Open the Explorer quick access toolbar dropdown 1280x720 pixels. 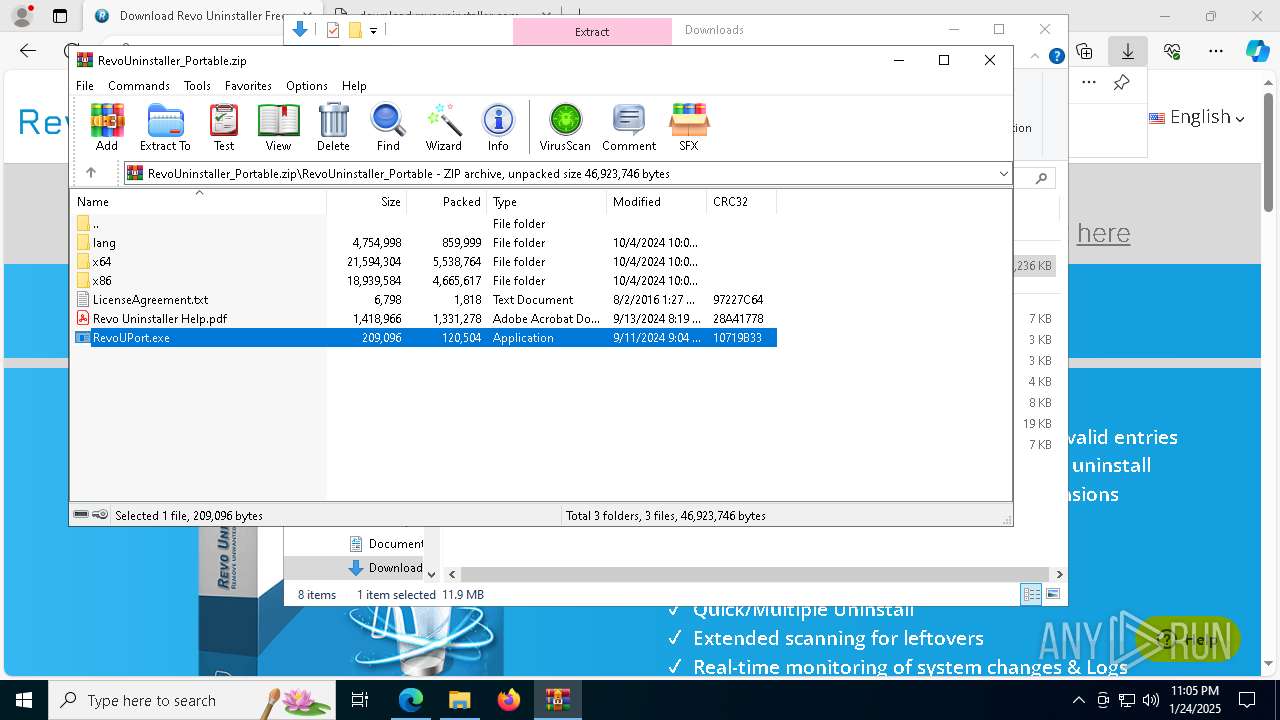tap(373, 31)
